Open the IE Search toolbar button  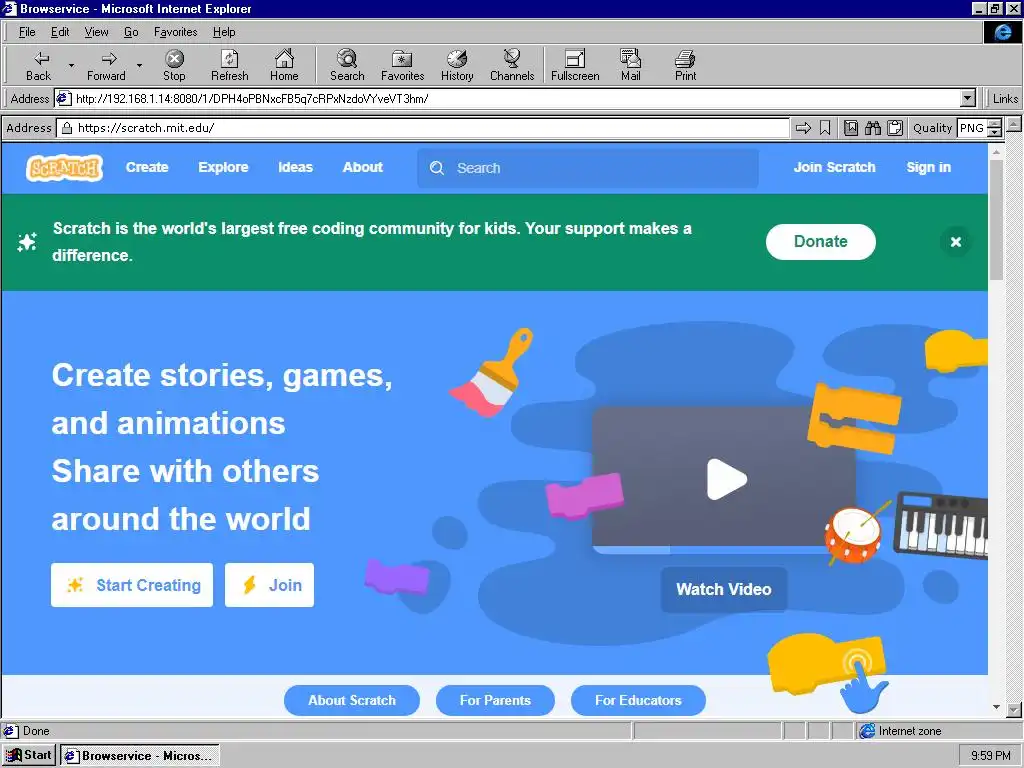(347, 66)
